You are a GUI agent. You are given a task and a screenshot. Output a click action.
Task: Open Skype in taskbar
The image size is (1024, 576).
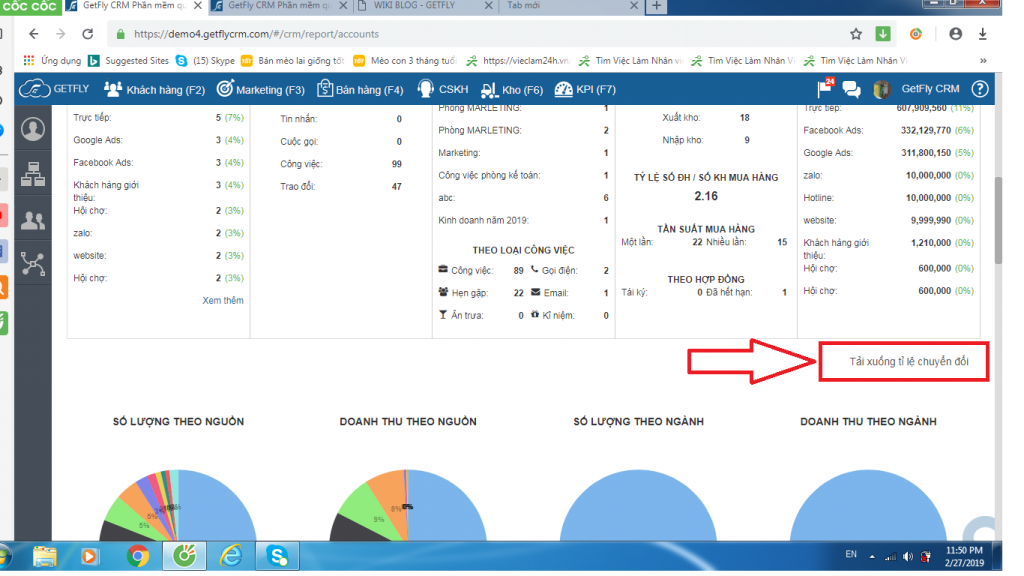click(x=278, y=556)
